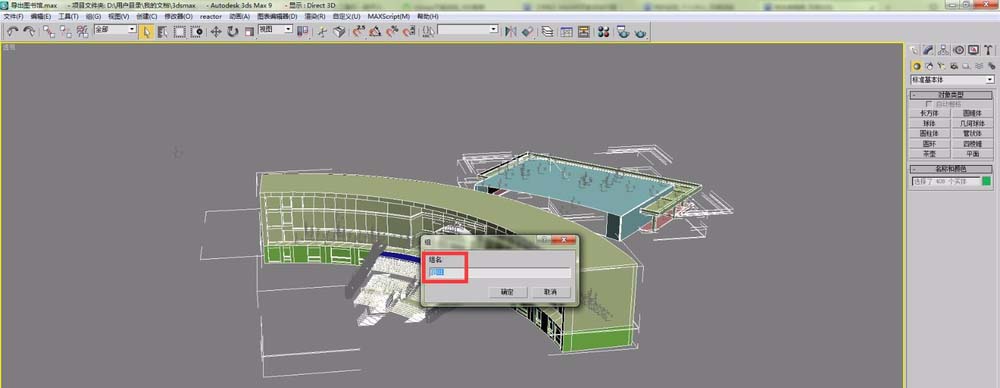
Task: Open Select by Name list icon
Action: coord(163,31)
